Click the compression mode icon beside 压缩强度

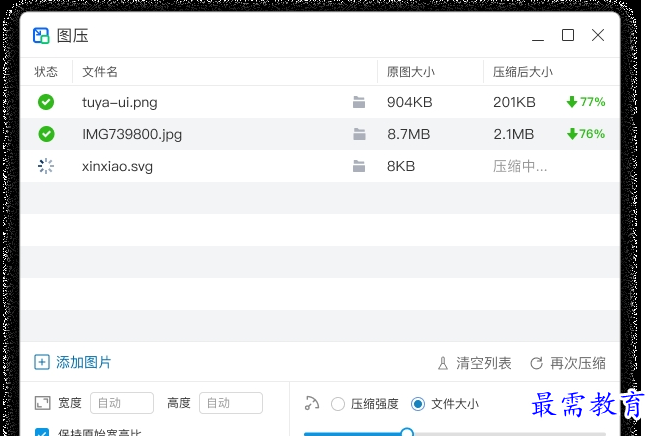pyautogui.click(x=312, y=403)
